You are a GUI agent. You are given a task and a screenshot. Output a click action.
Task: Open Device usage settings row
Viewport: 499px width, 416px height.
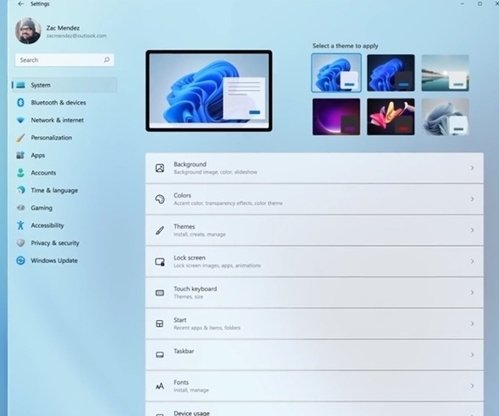tap(314, 409)
